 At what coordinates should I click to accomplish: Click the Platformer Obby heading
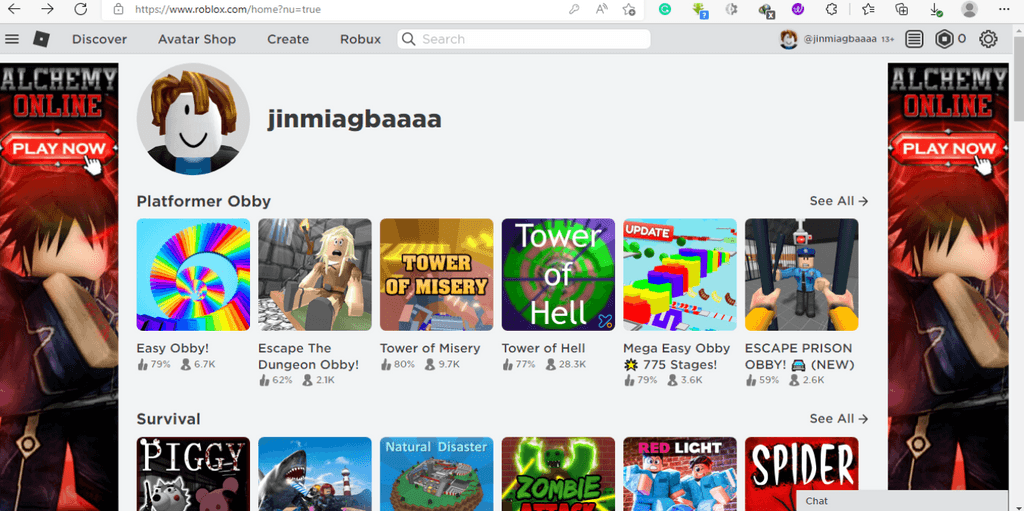coord(204,201)
